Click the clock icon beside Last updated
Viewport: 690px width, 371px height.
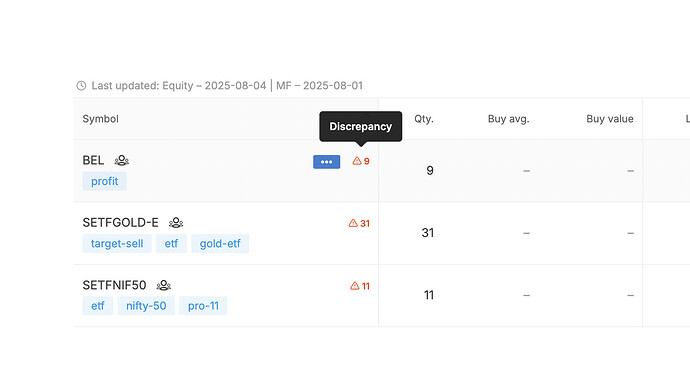(81, 85)
